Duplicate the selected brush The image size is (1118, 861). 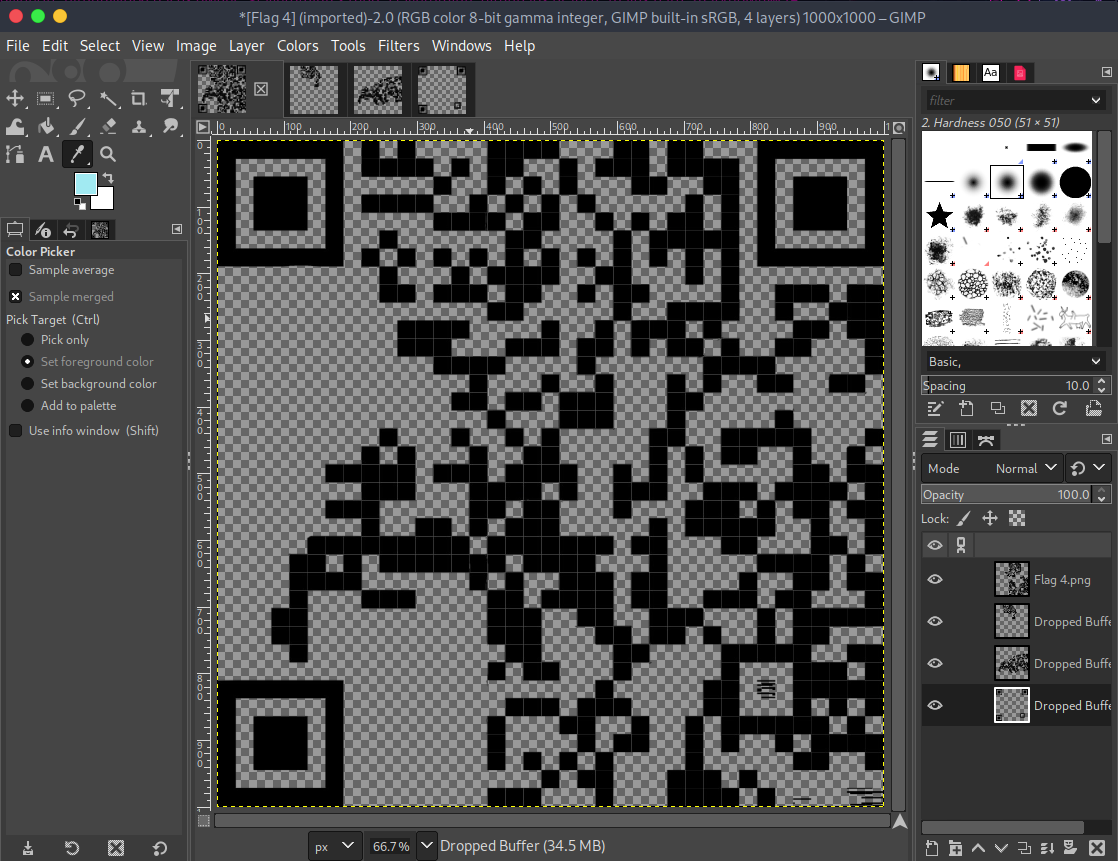[x=998, y=408]
